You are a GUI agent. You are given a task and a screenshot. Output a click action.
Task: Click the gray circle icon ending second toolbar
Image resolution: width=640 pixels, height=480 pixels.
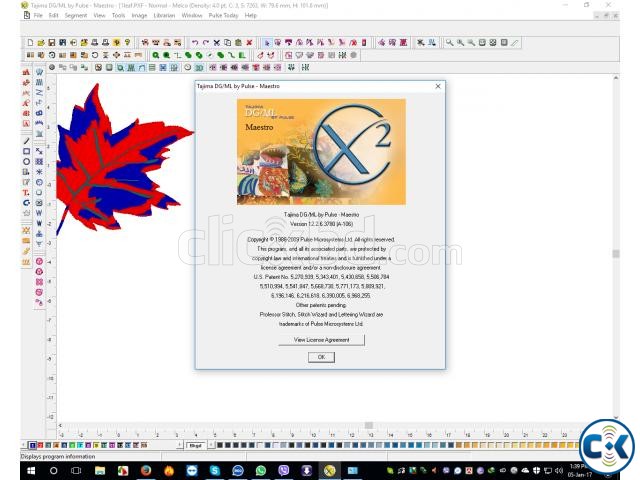[x=353, y=55]
